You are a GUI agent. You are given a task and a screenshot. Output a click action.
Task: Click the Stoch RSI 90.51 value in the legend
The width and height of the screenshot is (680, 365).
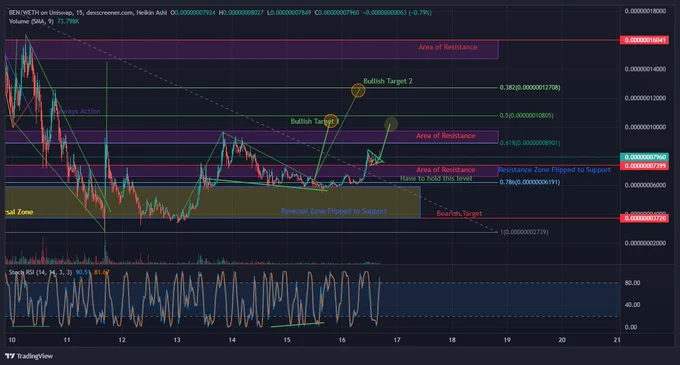pyautogui.click(x=82, y=272)
